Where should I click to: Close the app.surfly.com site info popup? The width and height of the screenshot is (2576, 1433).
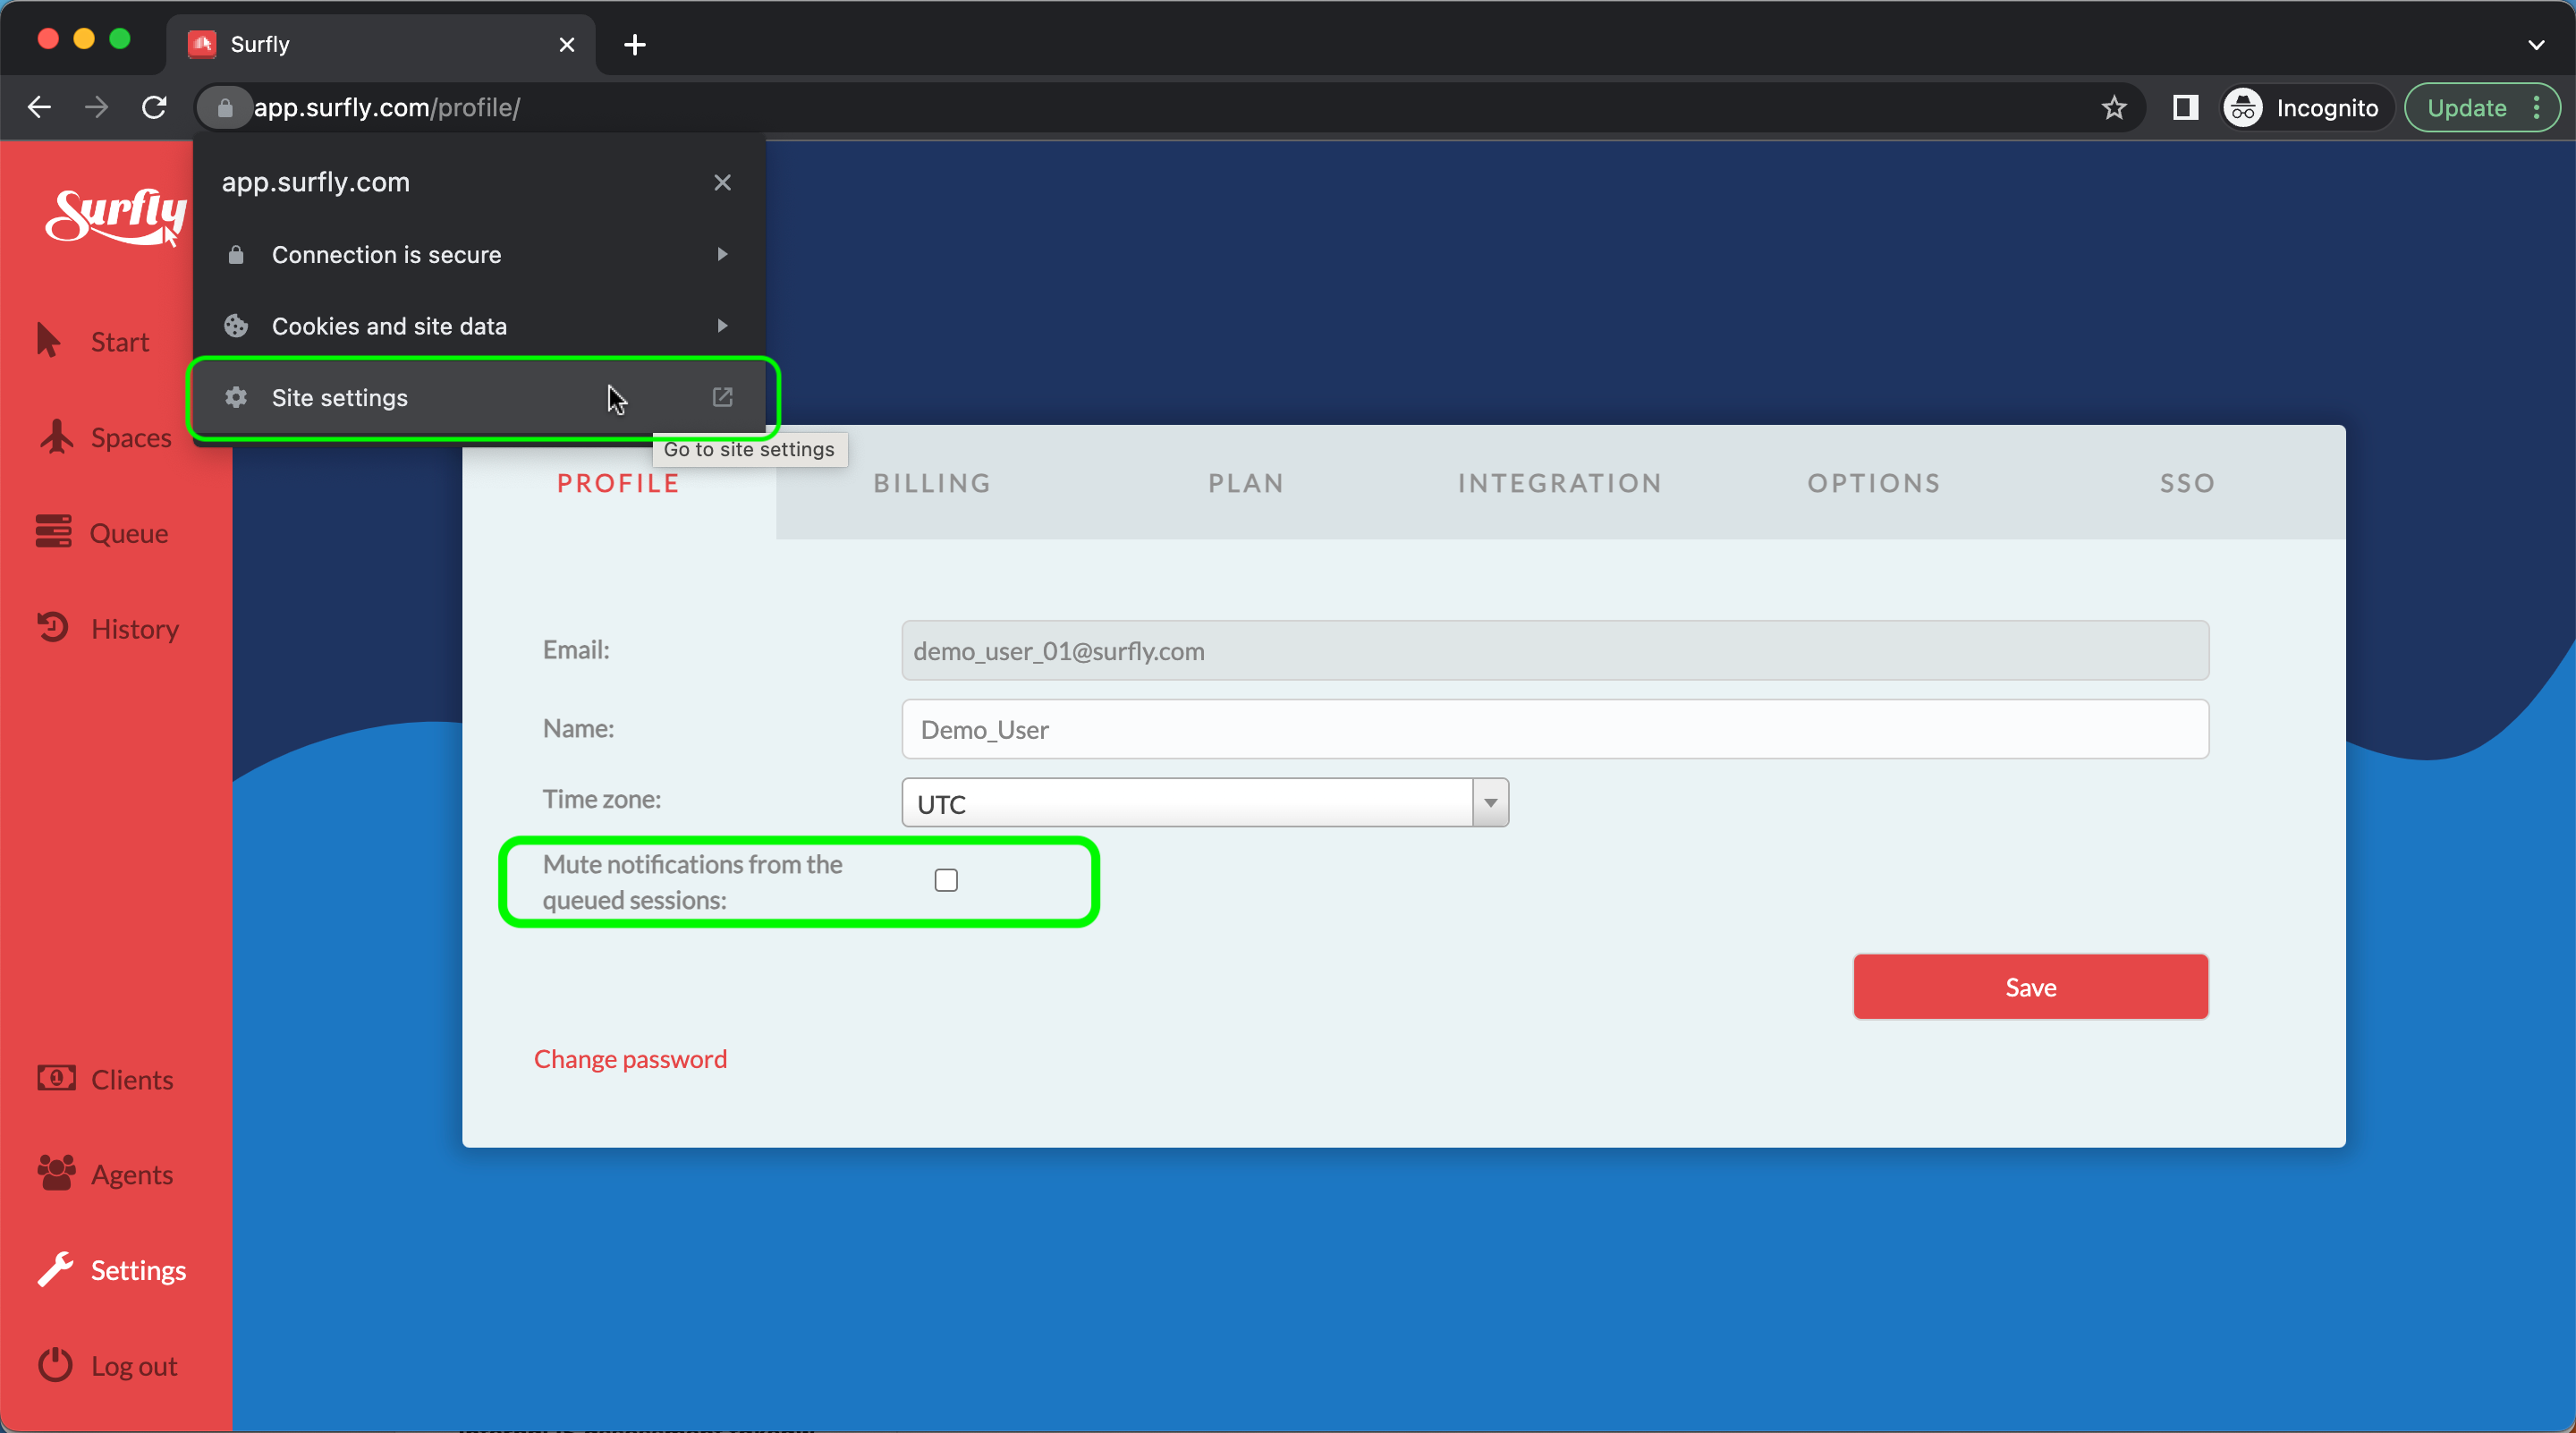[722, 182]
